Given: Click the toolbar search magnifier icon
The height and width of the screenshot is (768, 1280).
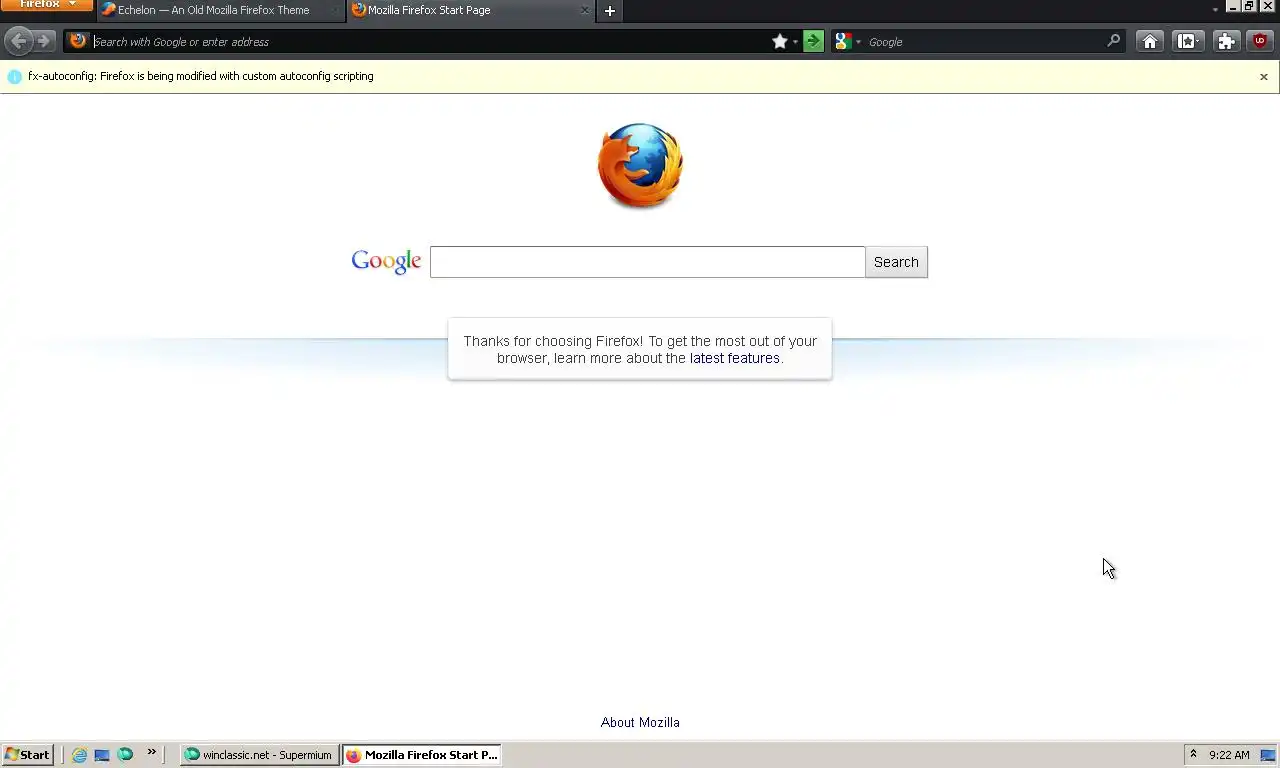Looking at the screenshot, I should pyautogui.click(x=1114, y=41).
